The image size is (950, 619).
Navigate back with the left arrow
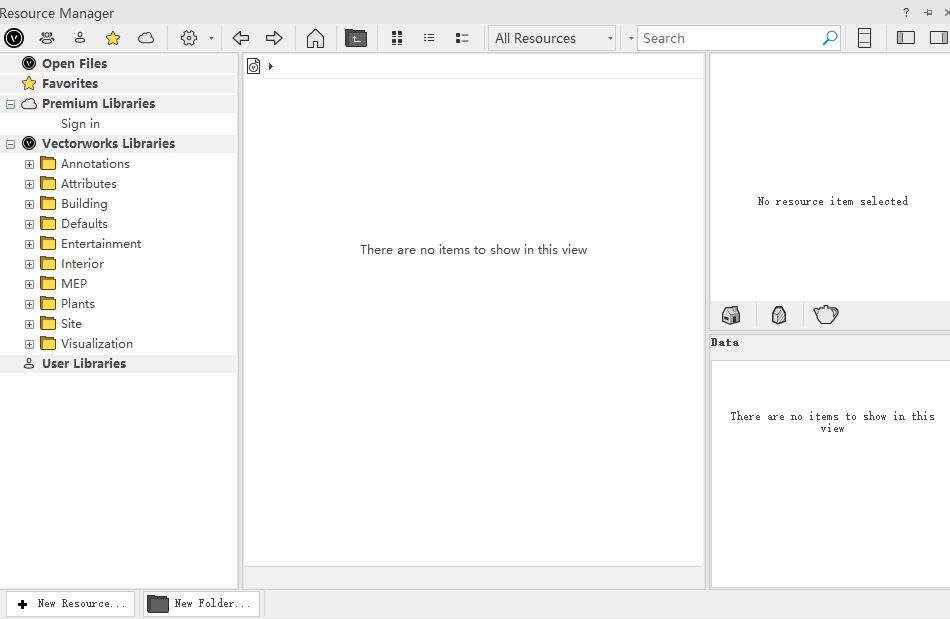click(241, 38)
